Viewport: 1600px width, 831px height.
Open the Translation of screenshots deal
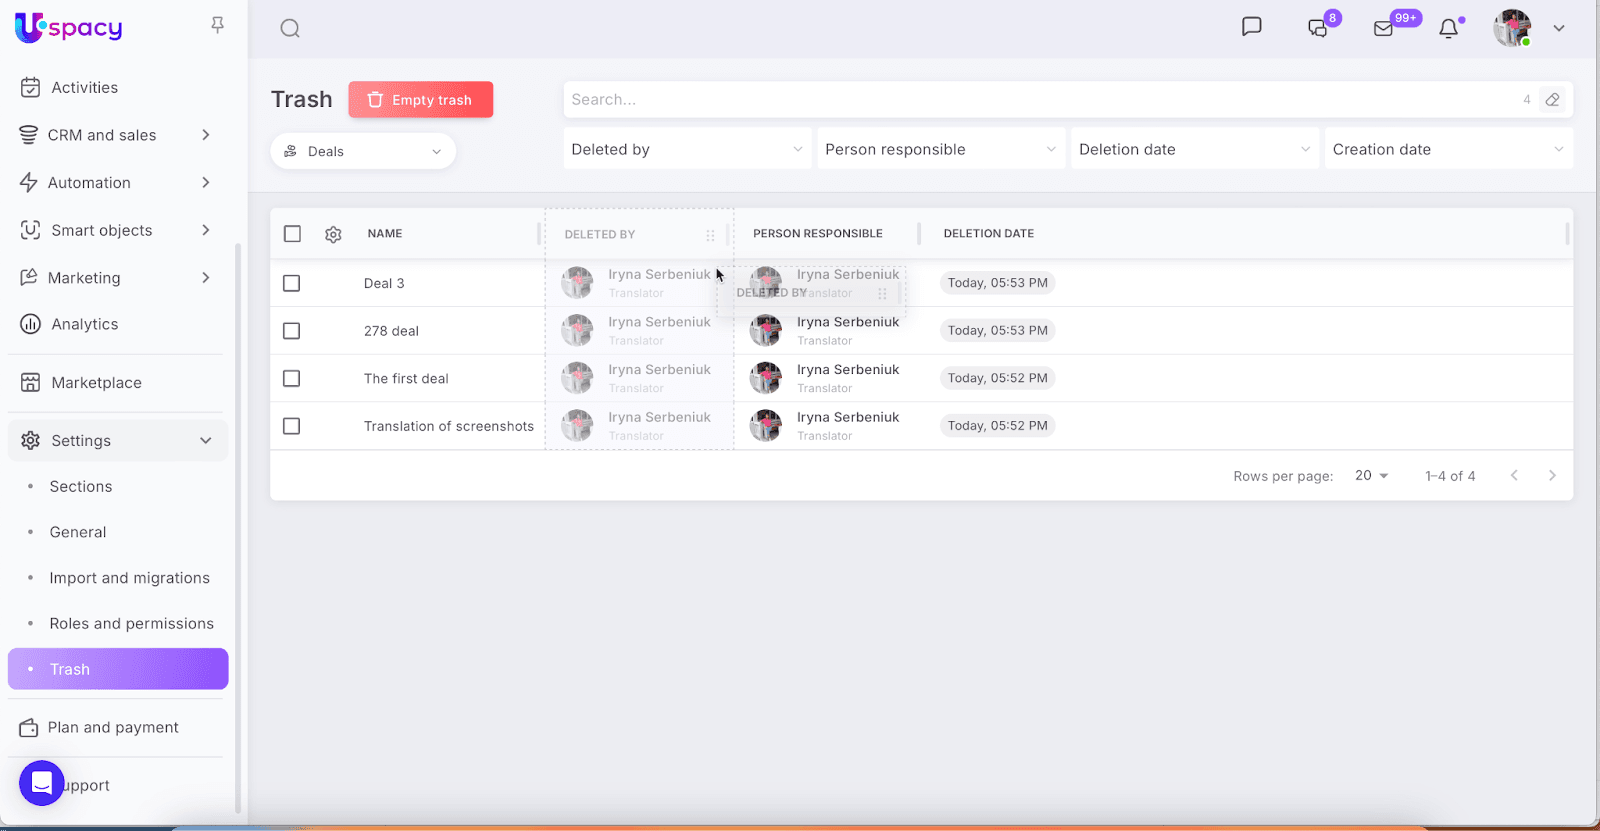coord(448,426)
